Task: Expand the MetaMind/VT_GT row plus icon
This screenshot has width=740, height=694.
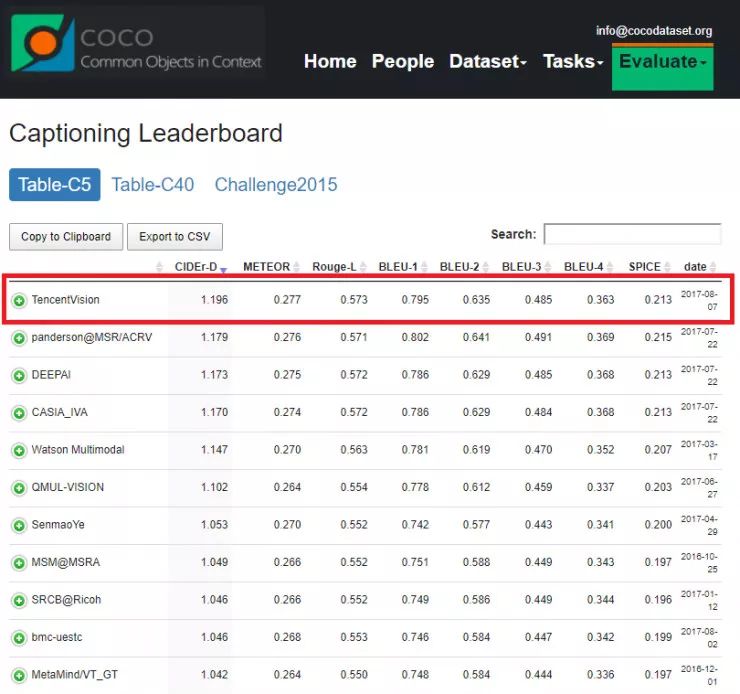Action: tap(19, 675)
